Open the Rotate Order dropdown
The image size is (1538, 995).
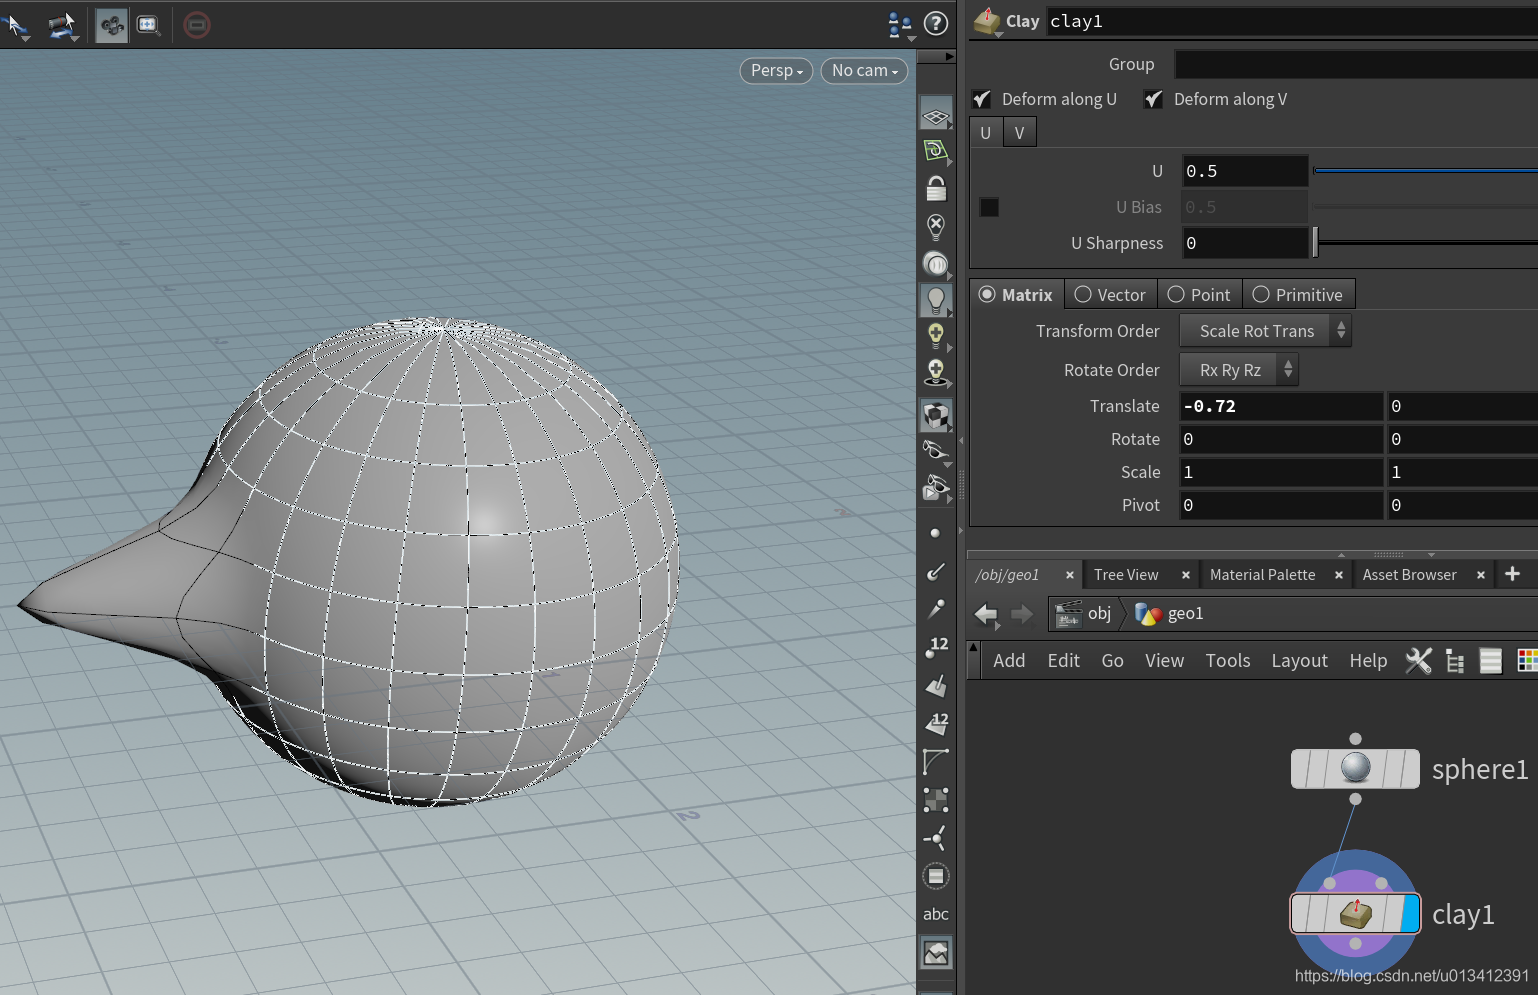pos(1238,370)
